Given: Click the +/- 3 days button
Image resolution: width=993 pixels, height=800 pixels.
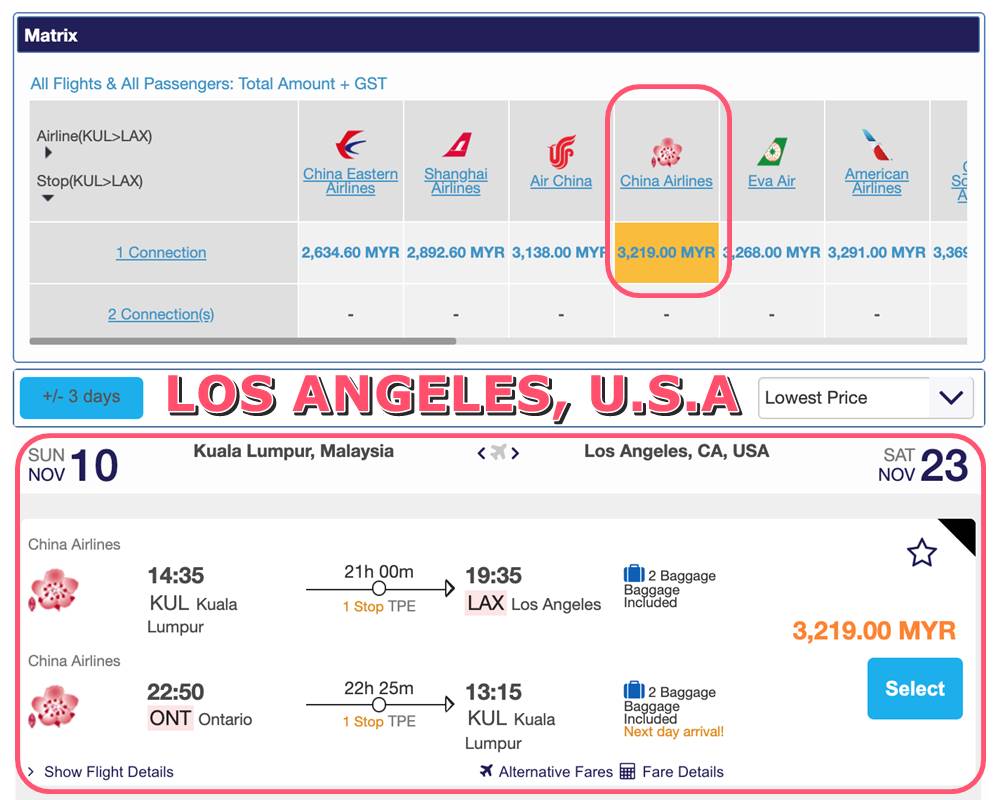Looking at the screenshot, I should [x=81, y=397].
